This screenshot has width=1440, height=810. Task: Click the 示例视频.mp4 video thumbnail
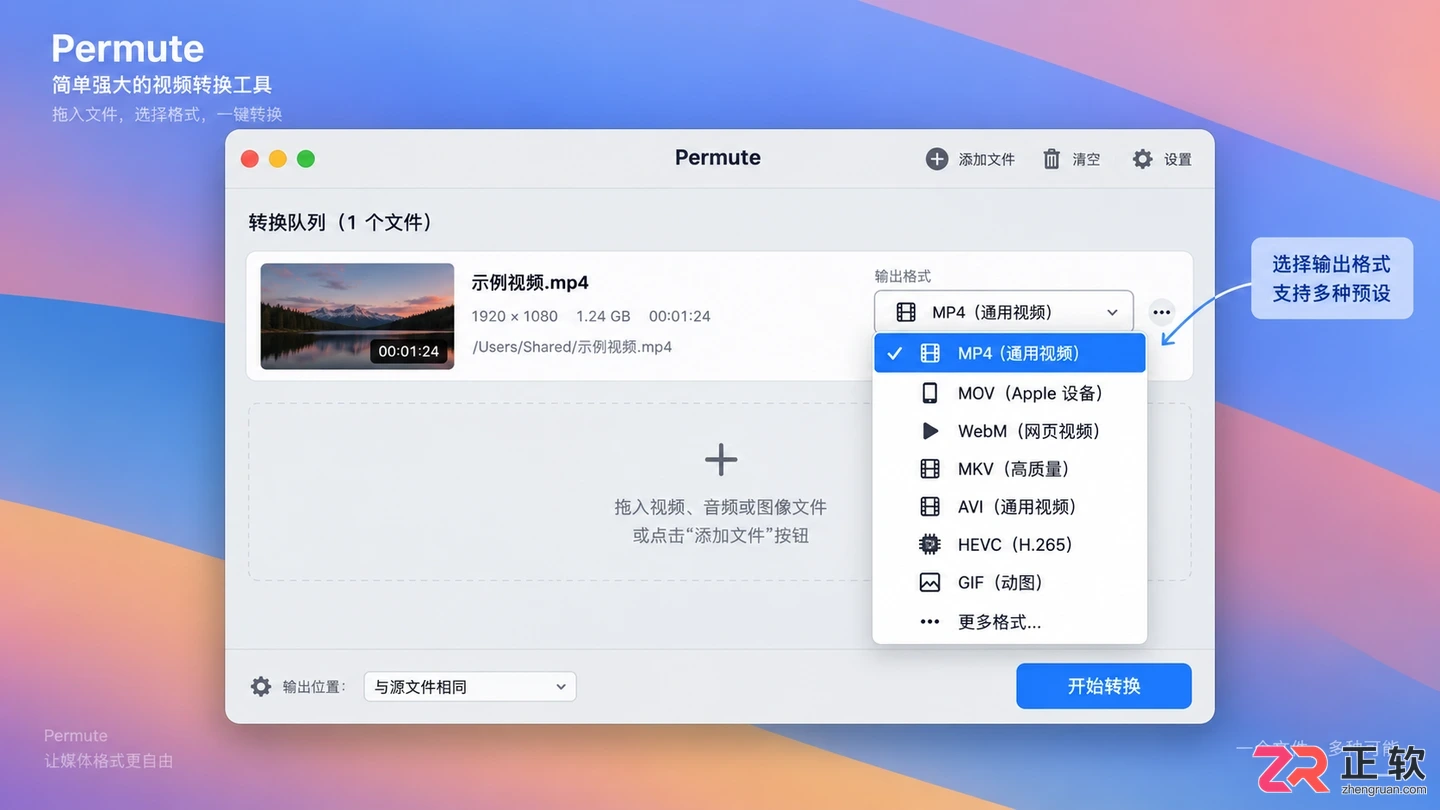pyautogui.click(x=357, y=316)
